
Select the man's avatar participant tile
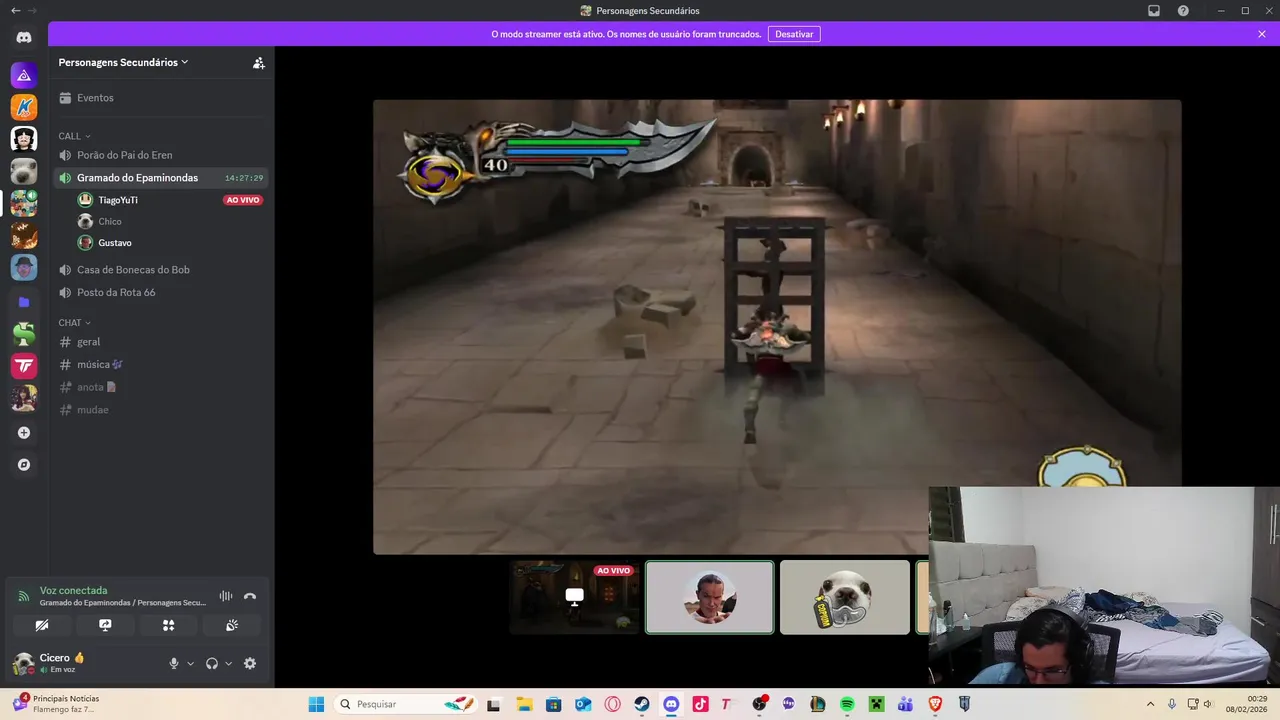(x=709, y=597)
